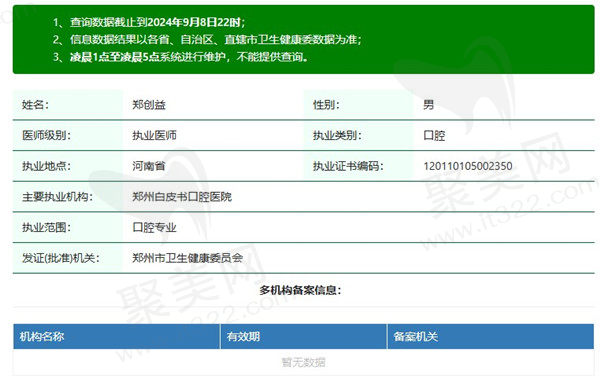Click the 执业地点 label

pyautogui.click(x=46, y=166)
